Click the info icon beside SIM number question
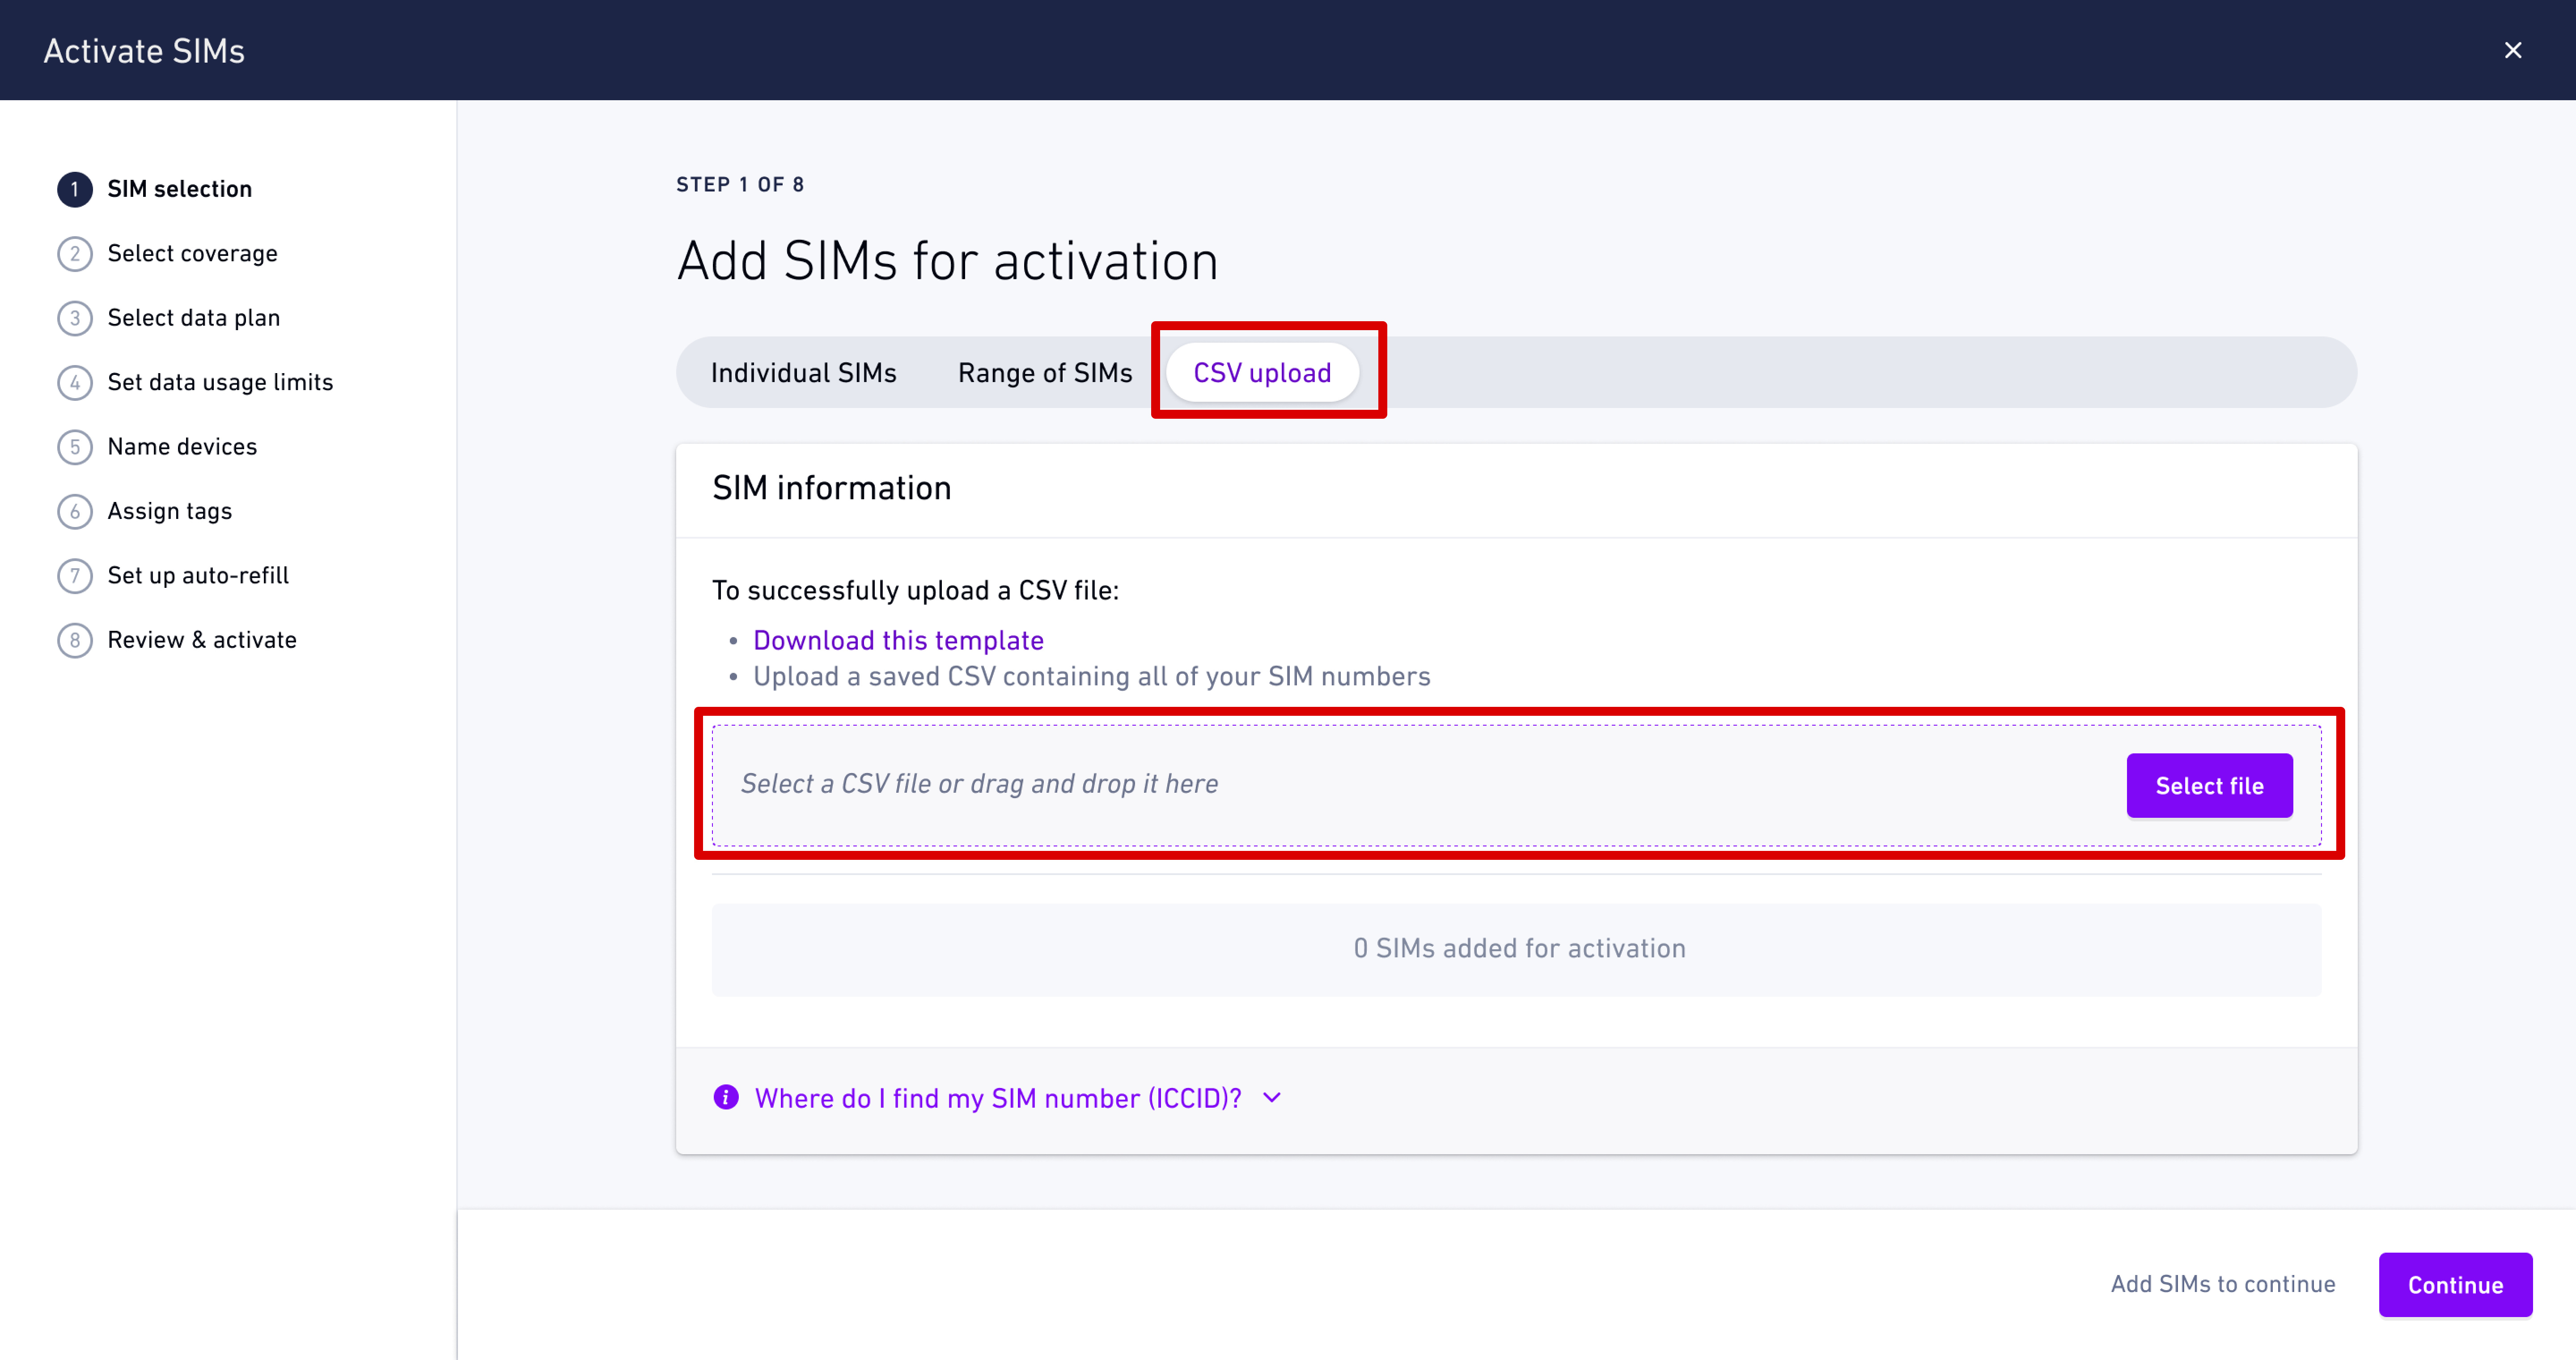Screen dimensions: 2576x1360 725,1097
